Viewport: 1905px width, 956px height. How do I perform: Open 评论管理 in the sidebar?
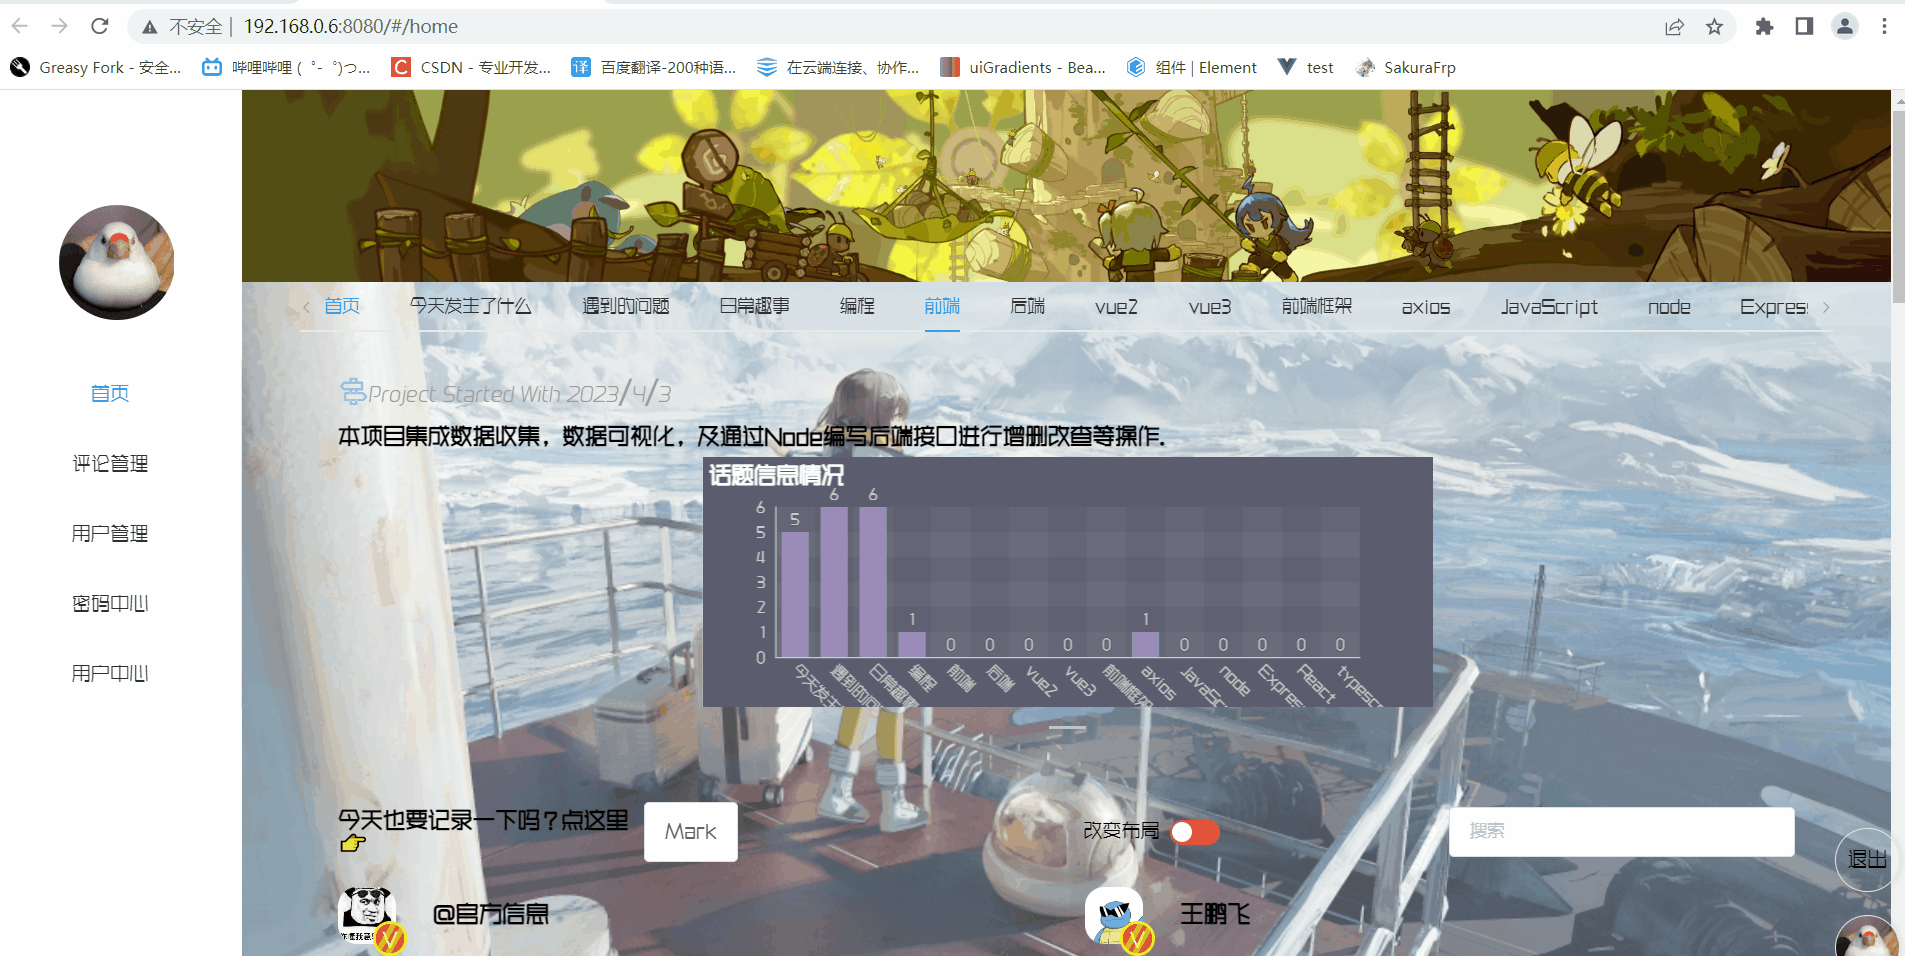110,463
